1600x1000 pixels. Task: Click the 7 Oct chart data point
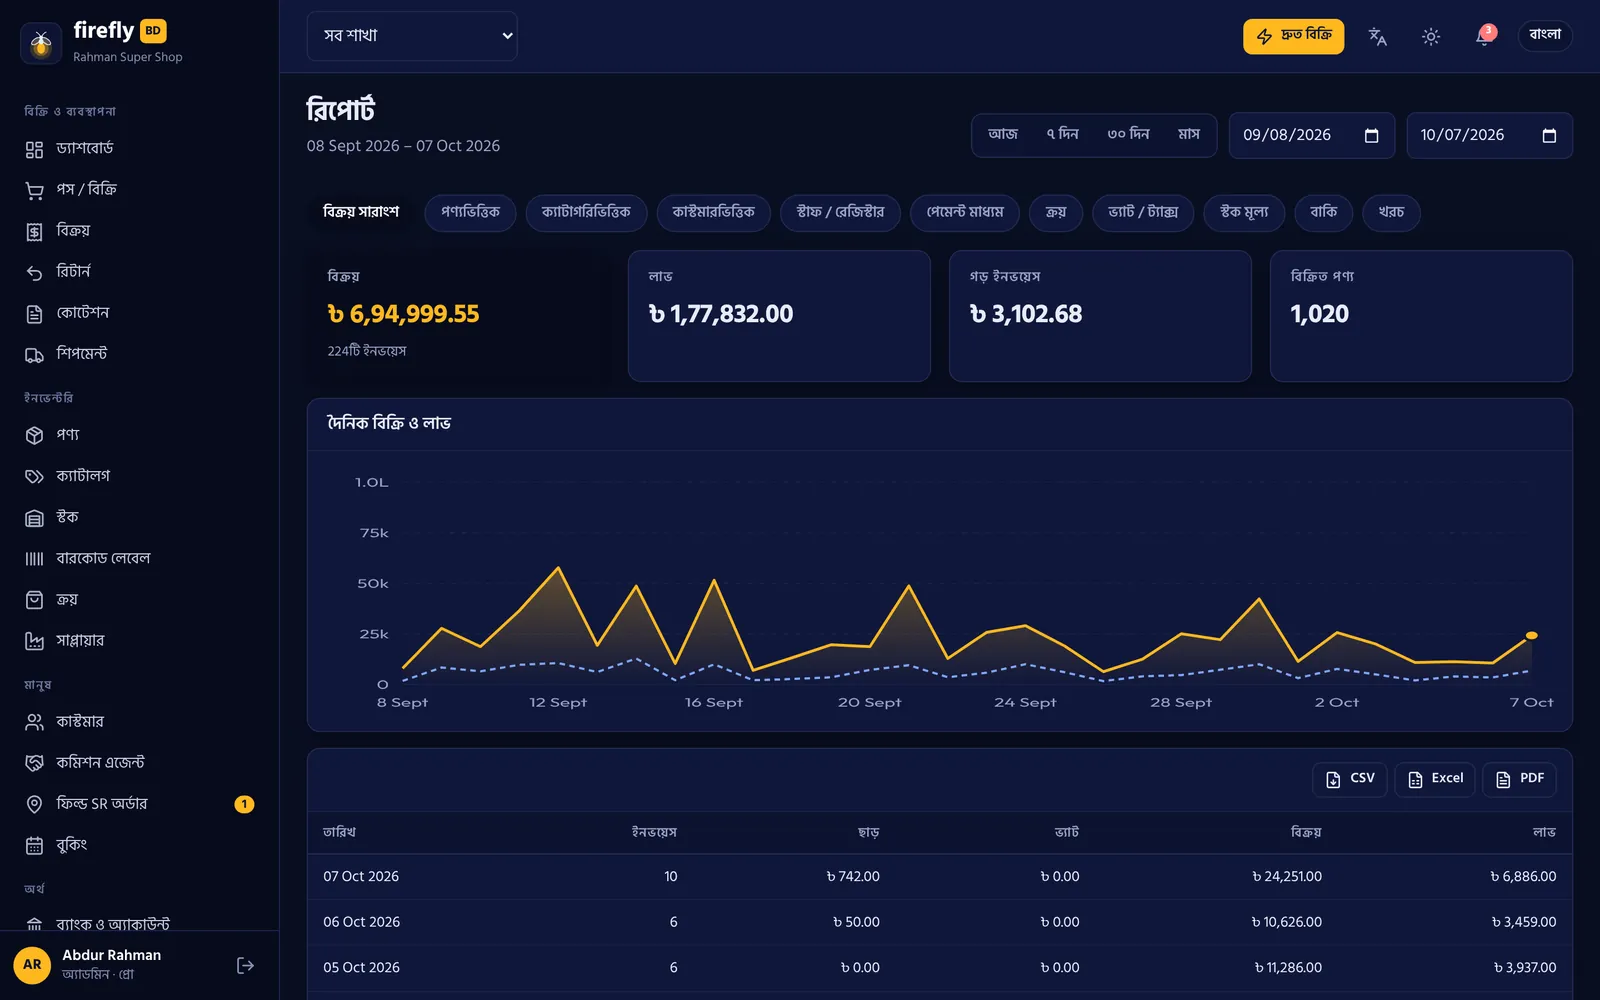click(1531, 635)
